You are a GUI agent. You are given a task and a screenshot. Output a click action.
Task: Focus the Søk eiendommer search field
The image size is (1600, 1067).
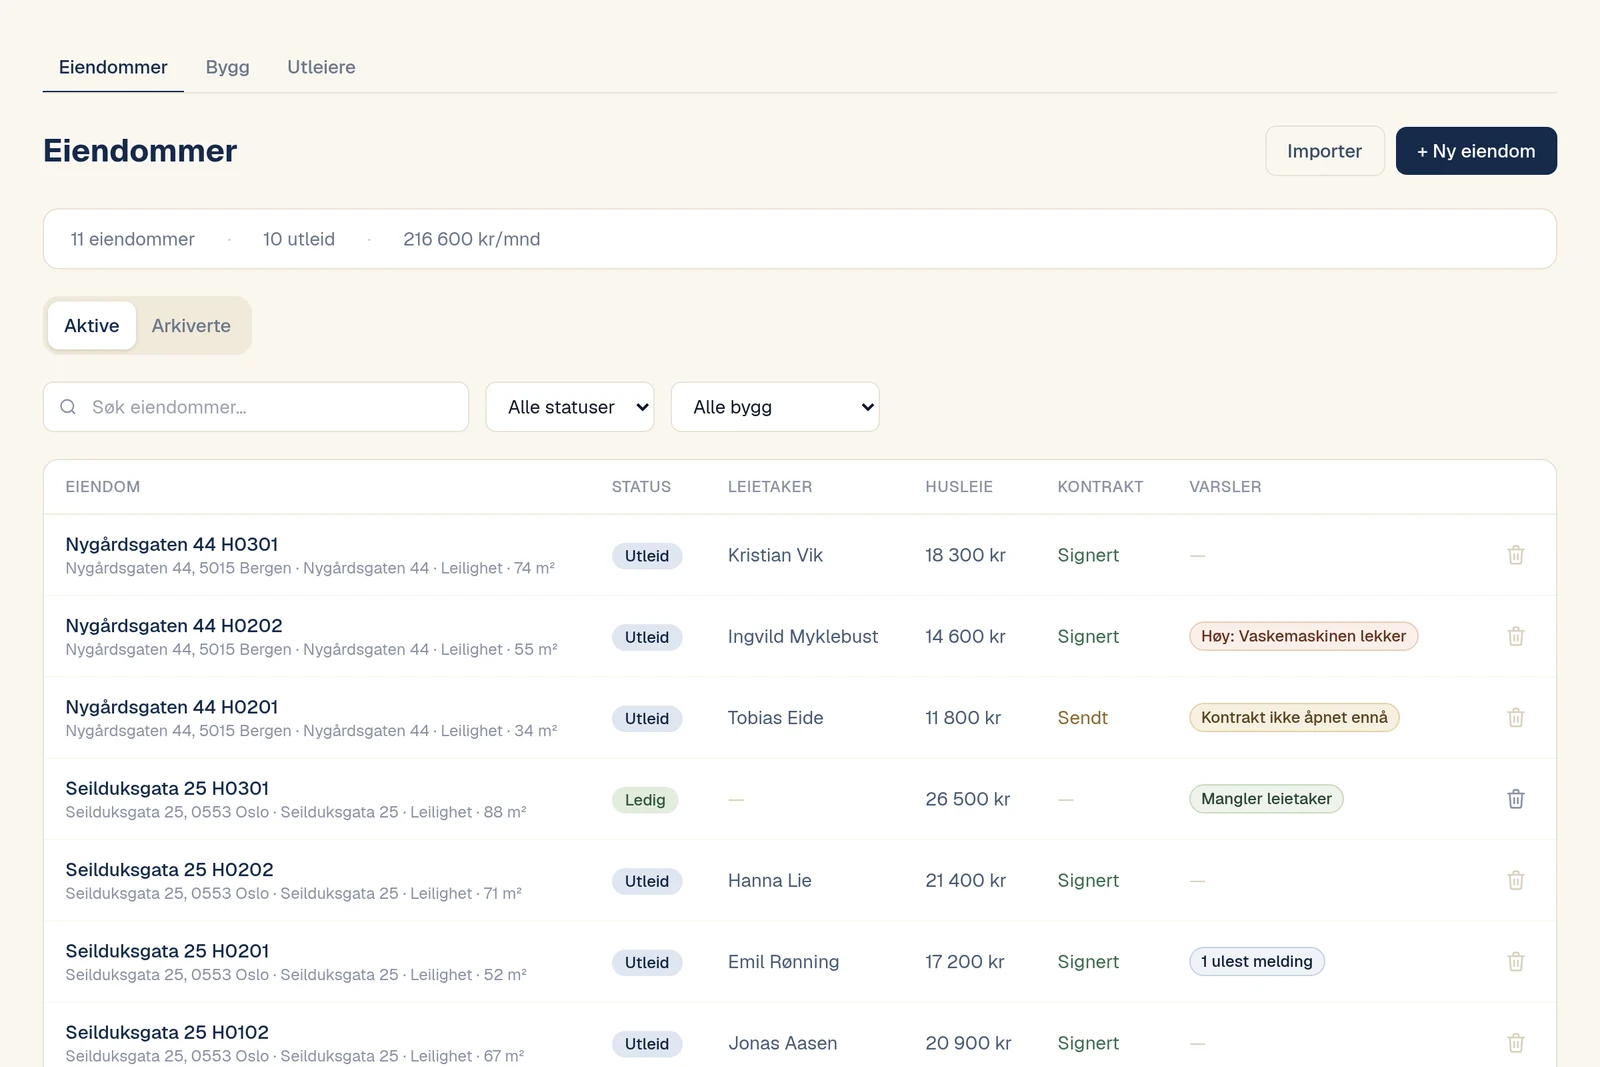coord(256,407)
